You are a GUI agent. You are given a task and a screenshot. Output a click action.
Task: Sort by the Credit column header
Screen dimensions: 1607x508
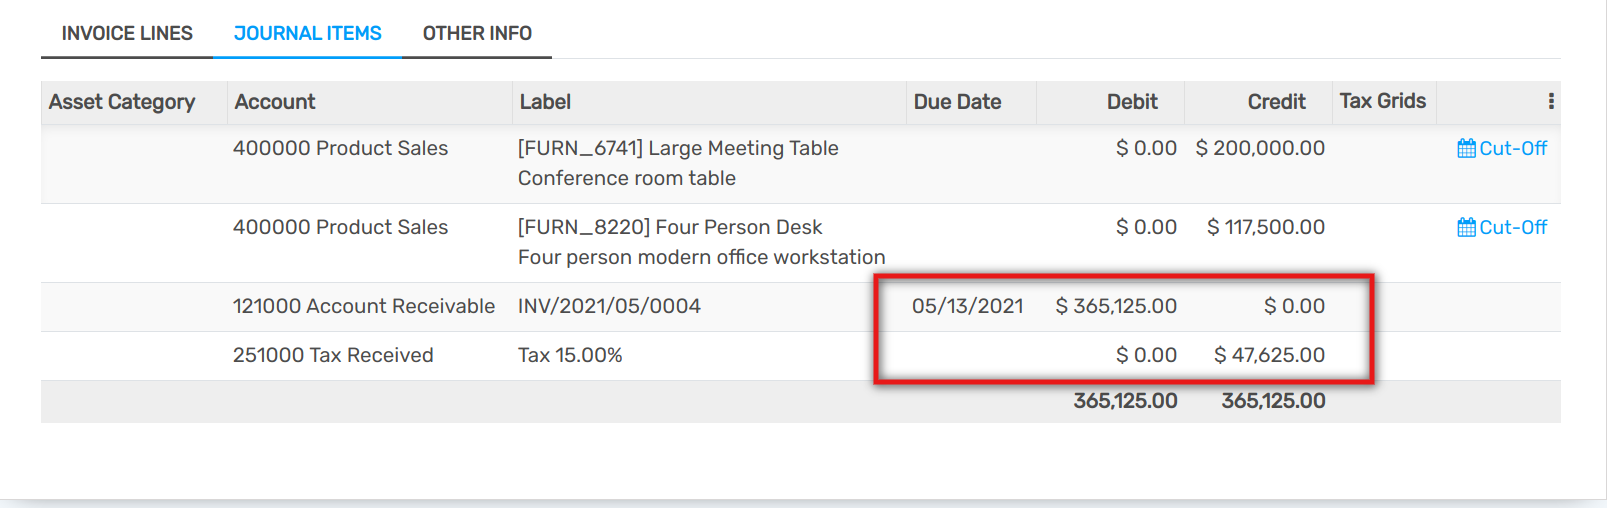click(x=1276, y=102)
